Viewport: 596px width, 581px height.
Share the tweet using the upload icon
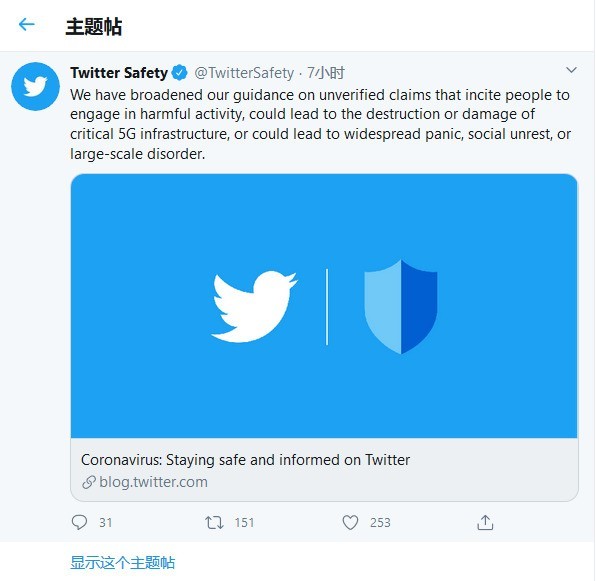pyautogui.click(x=485, y=522)
